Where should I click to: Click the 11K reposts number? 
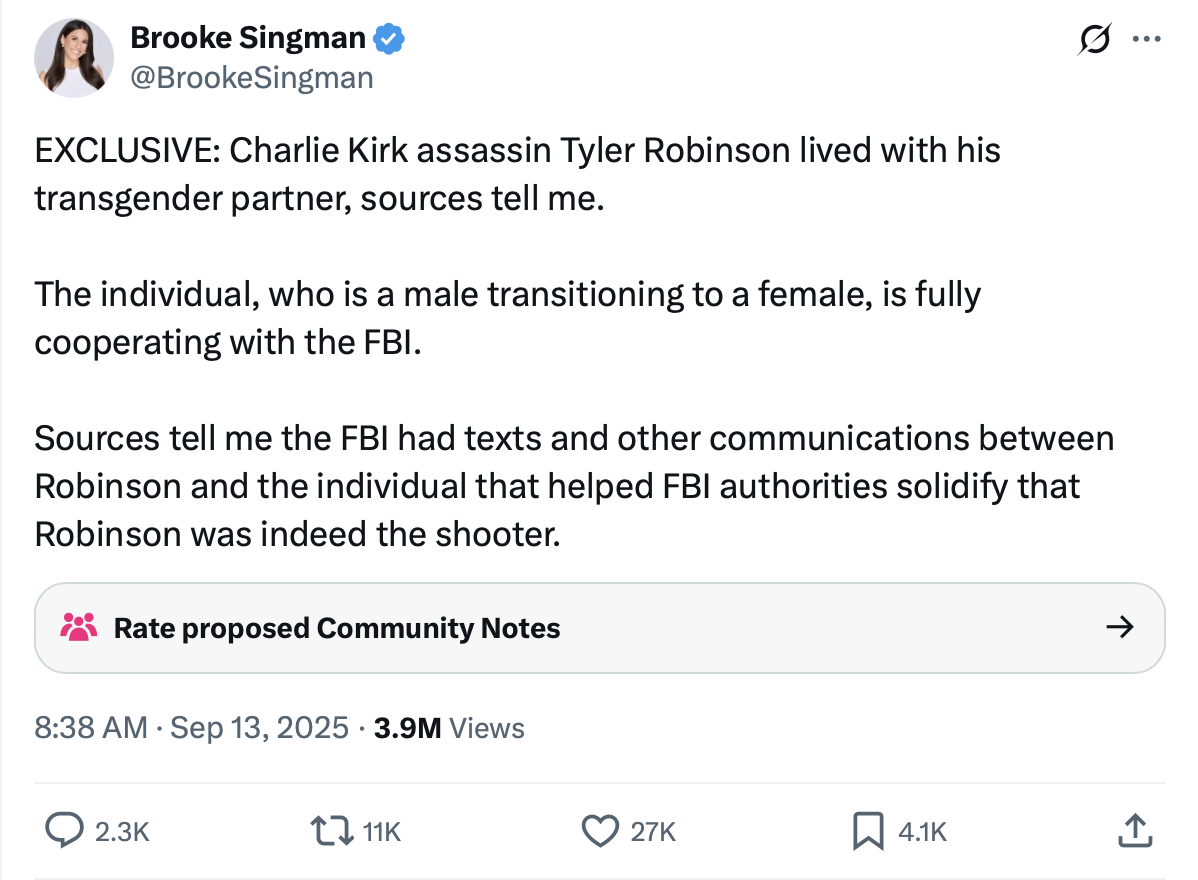coord(381,831)
